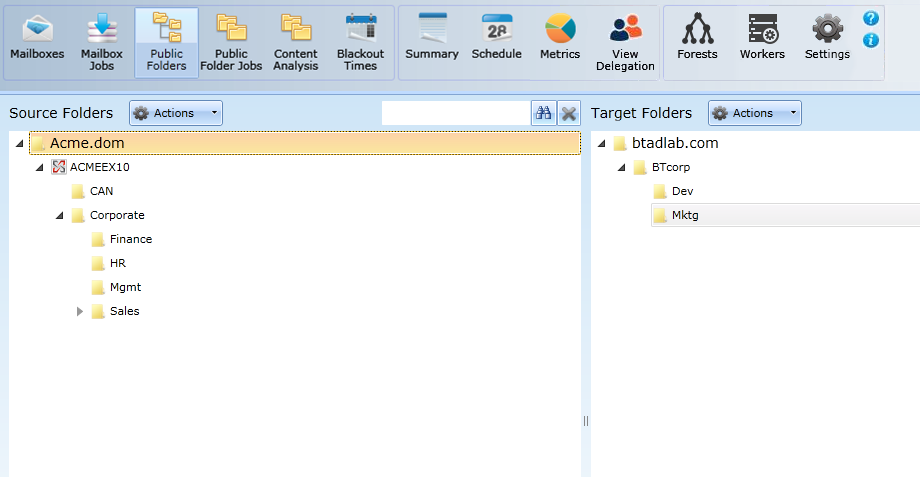Clear the search with the X button
Viewport: 920px width, 477px height.
(569, 113)
